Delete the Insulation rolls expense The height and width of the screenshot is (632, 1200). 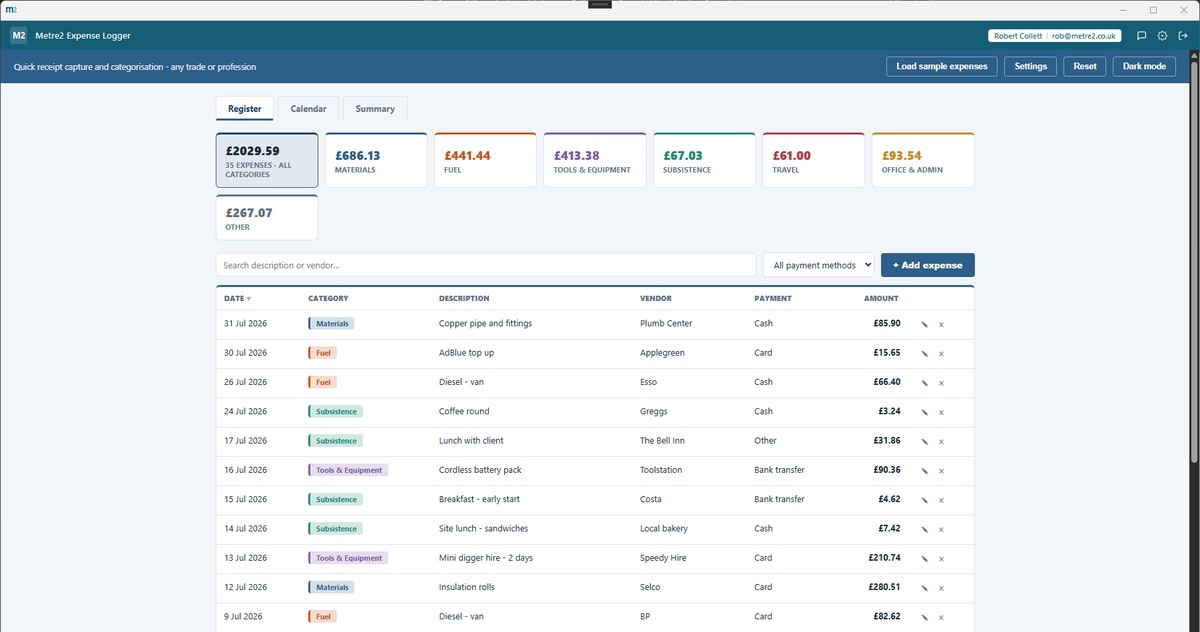click(941, 587)
